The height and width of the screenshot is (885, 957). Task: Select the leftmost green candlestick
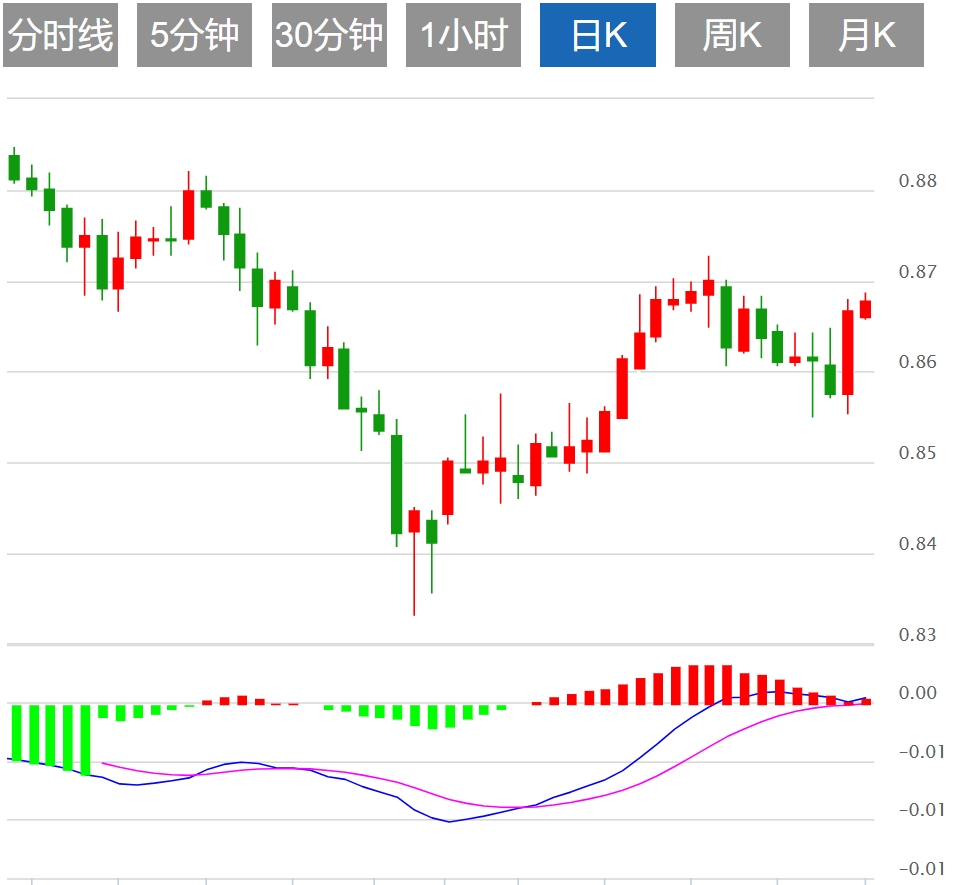point(14,167)
